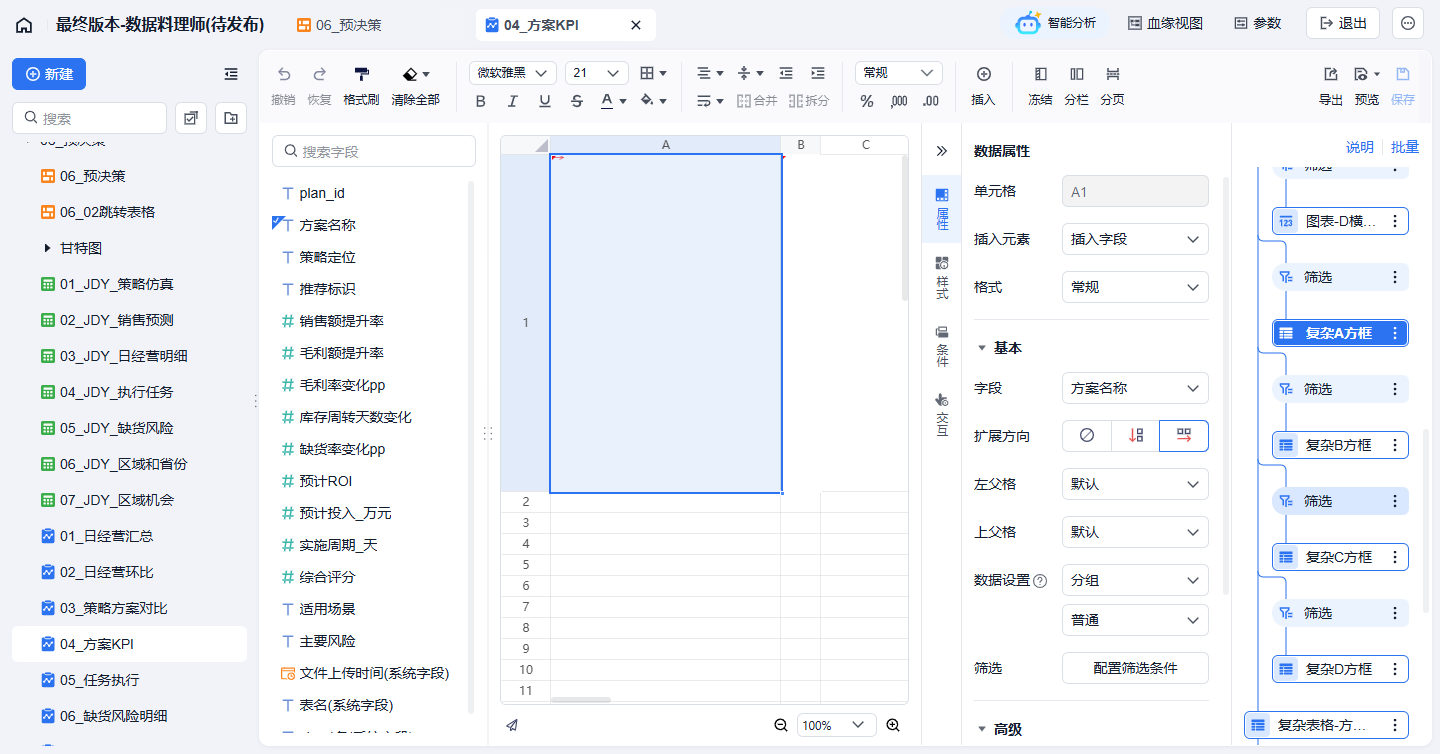Open the 插入元素 dropdown
The height and width of the screenshot is (754, 1440).
1135,239
